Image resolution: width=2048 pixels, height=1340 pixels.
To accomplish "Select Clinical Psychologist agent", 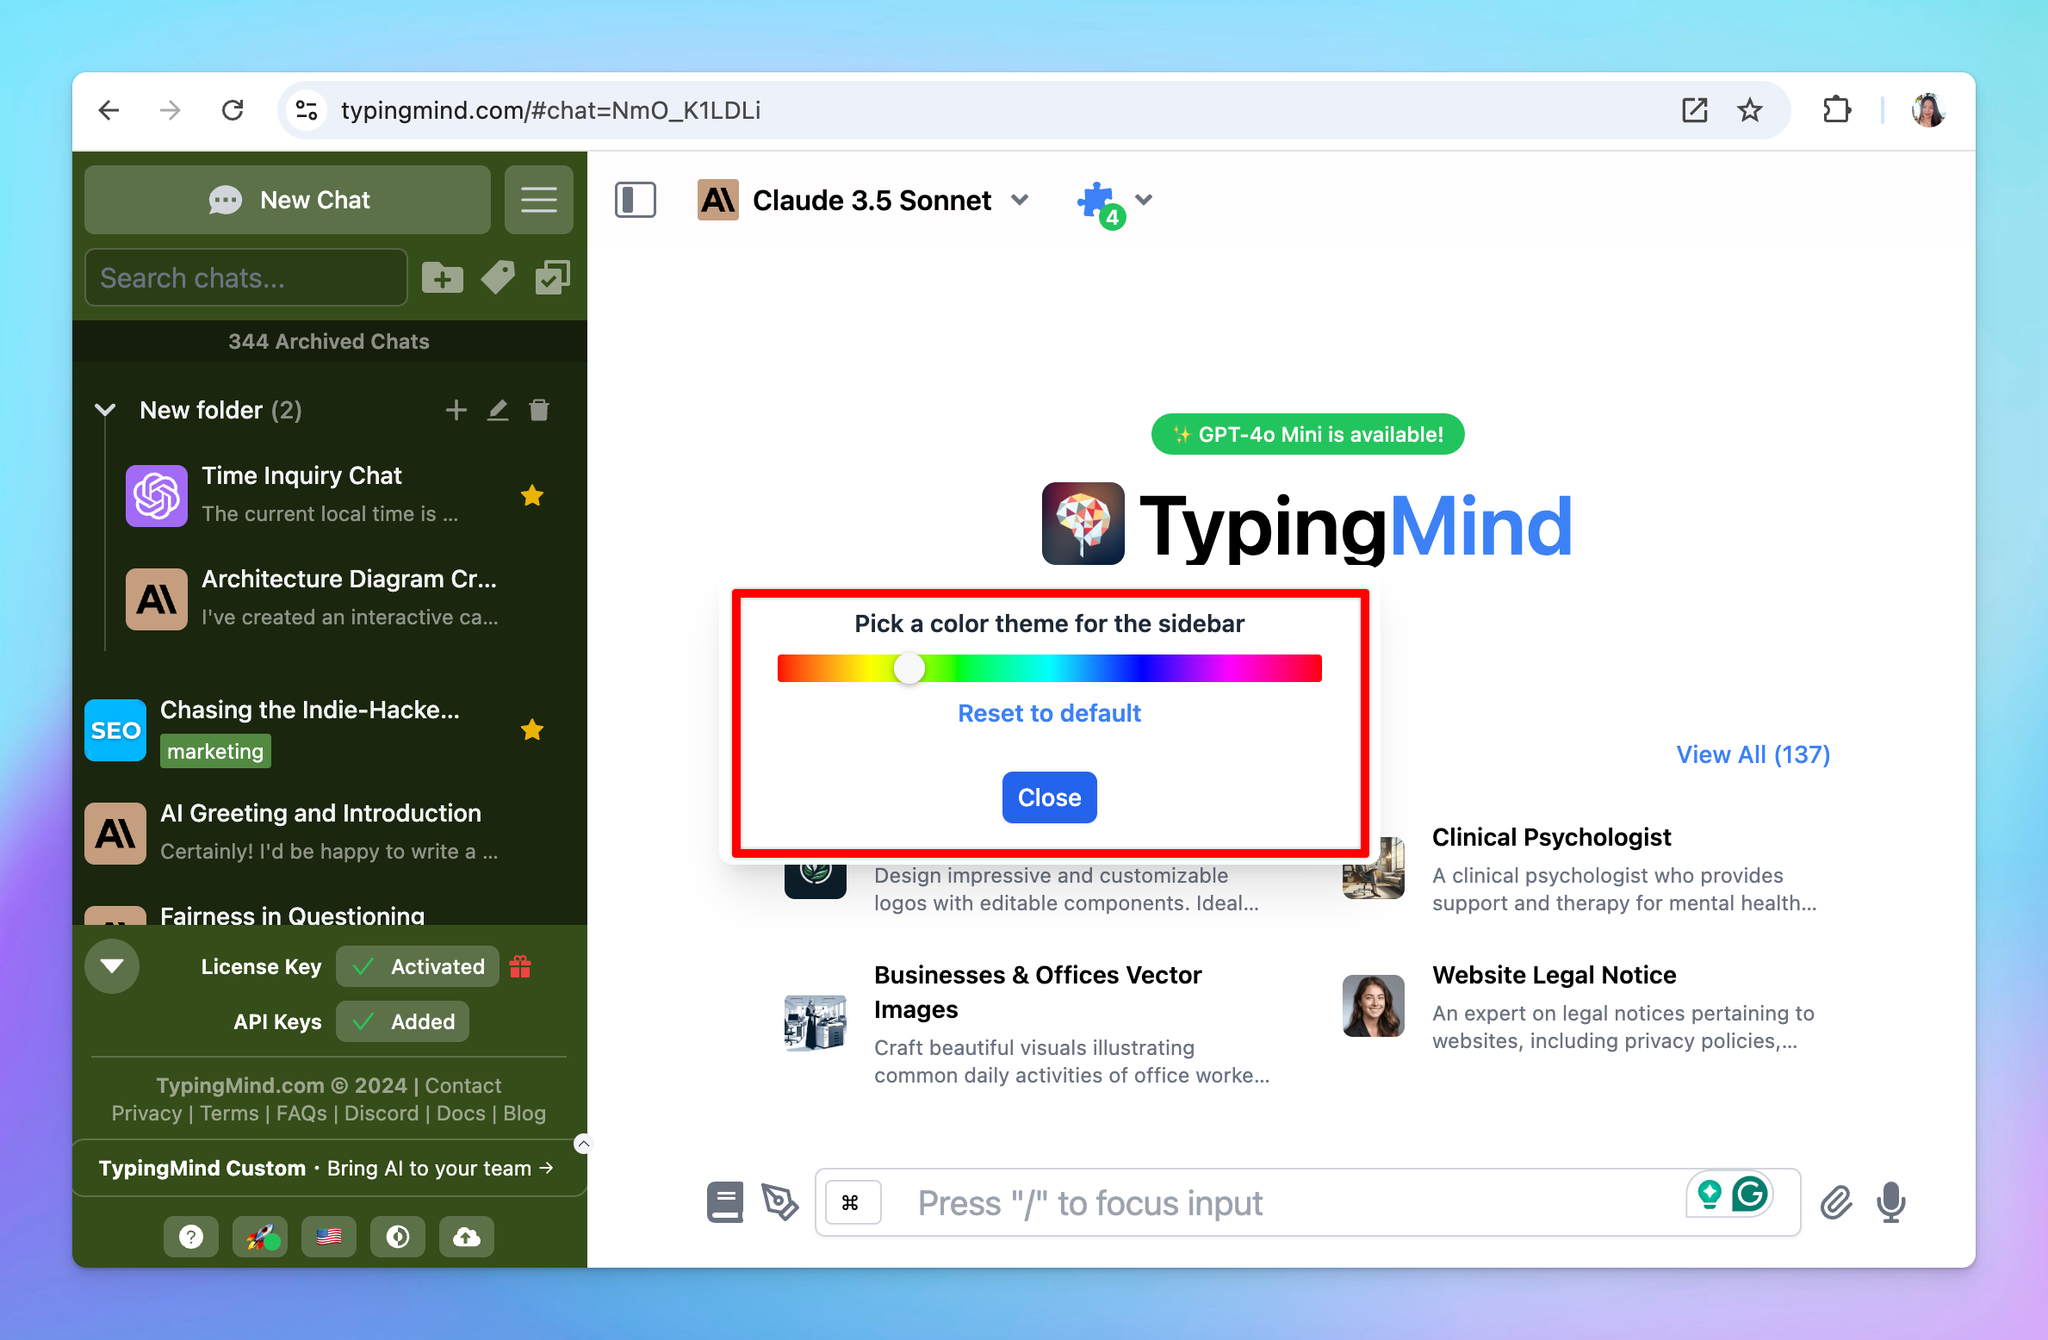I will pyautogui.click(x=1587, y=868).
